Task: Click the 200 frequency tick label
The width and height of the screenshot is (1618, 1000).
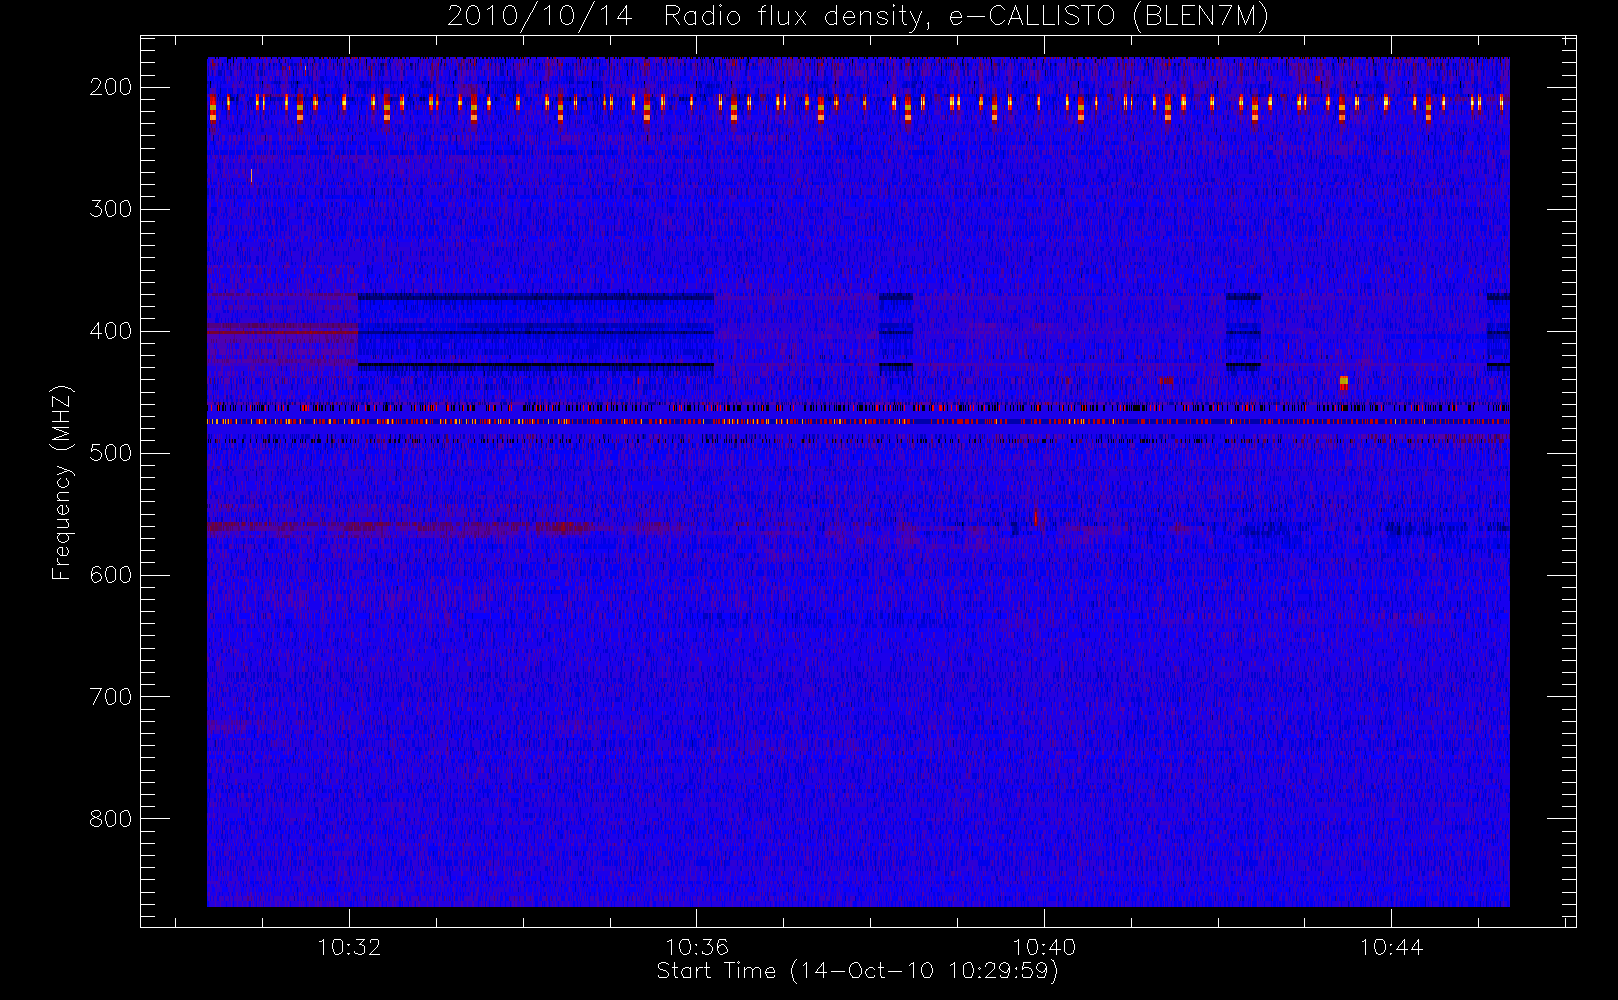Action: click(x=111, y=87)
